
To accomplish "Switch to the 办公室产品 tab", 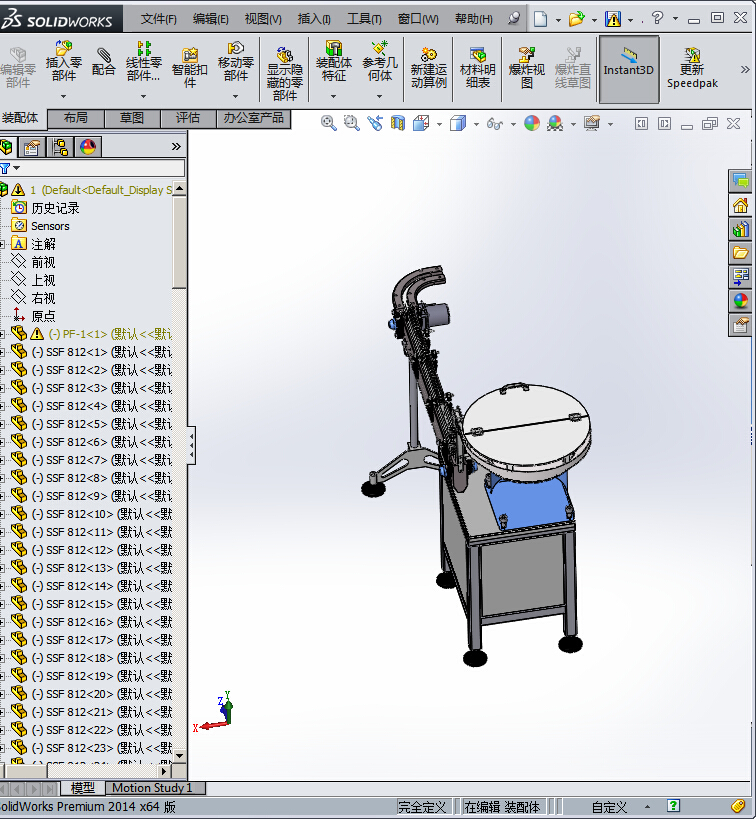I will pos(253,118).
